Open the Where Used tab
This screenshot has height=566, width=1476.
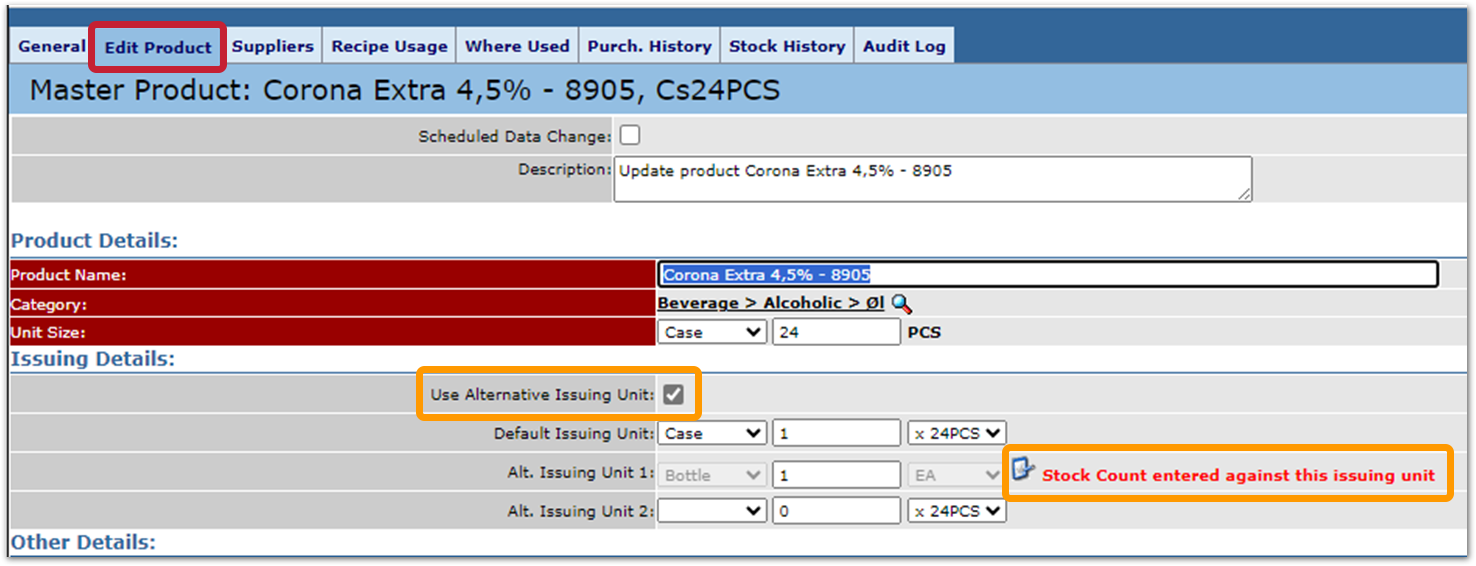pos(517,46)
